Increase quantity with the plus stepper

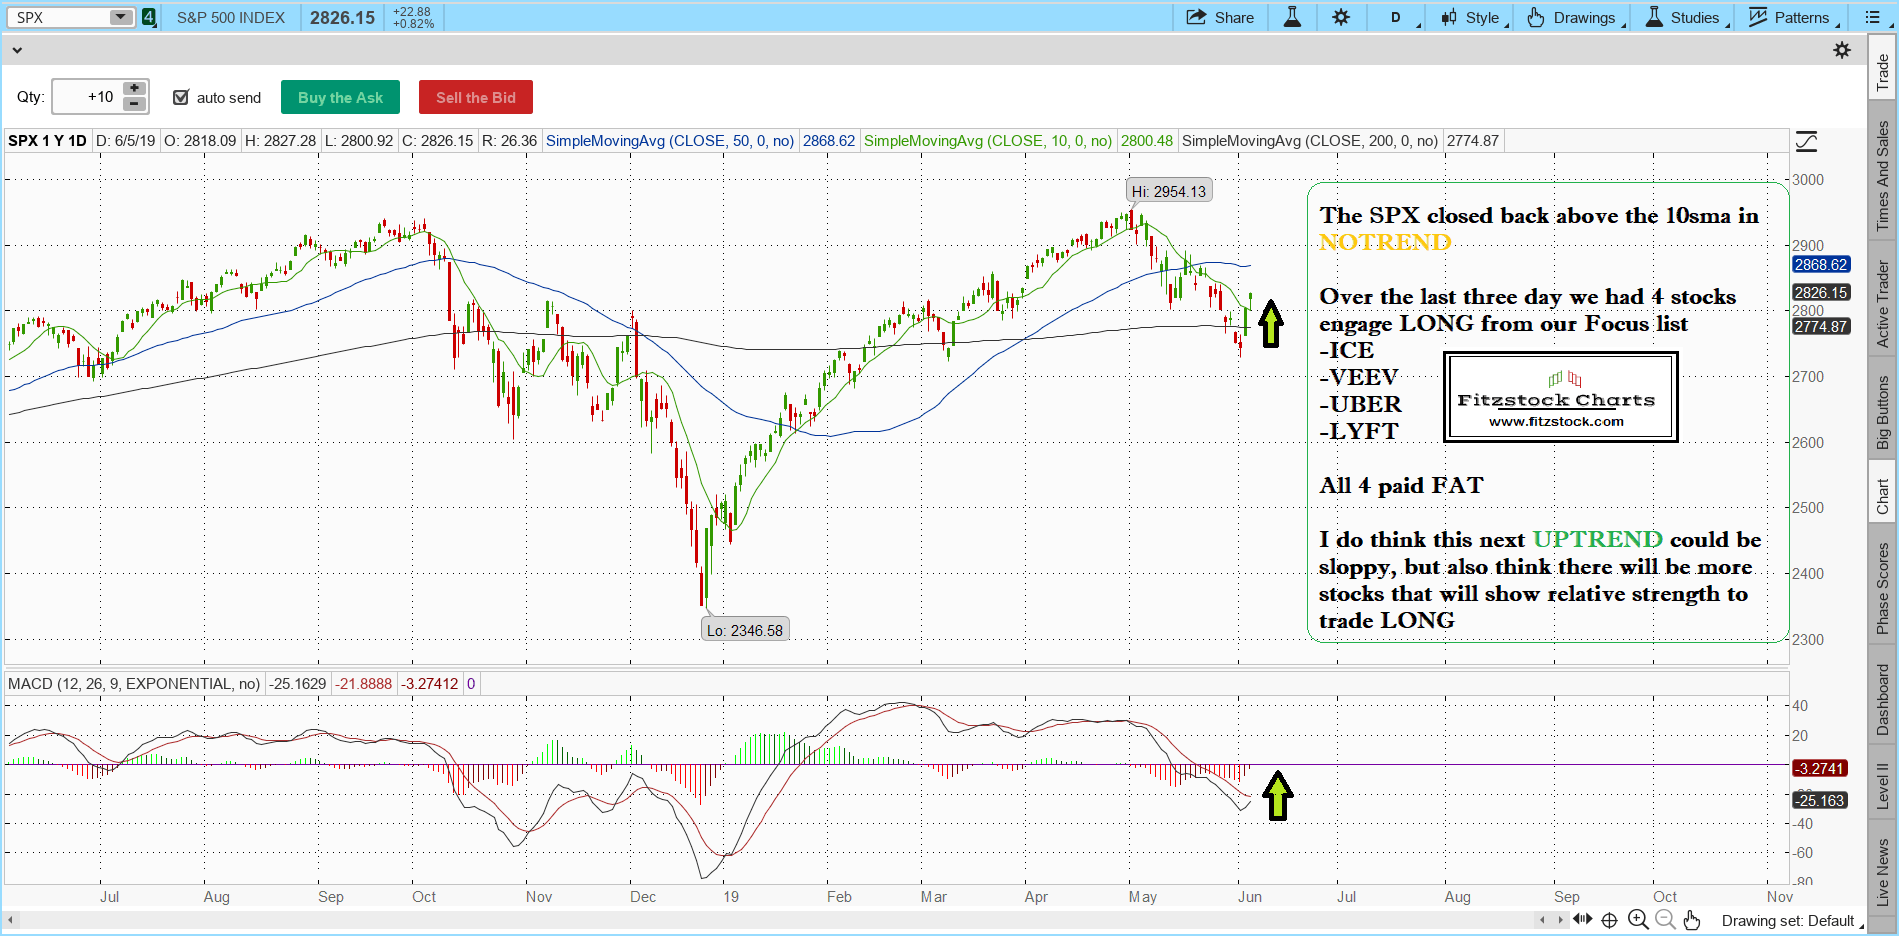134,89
